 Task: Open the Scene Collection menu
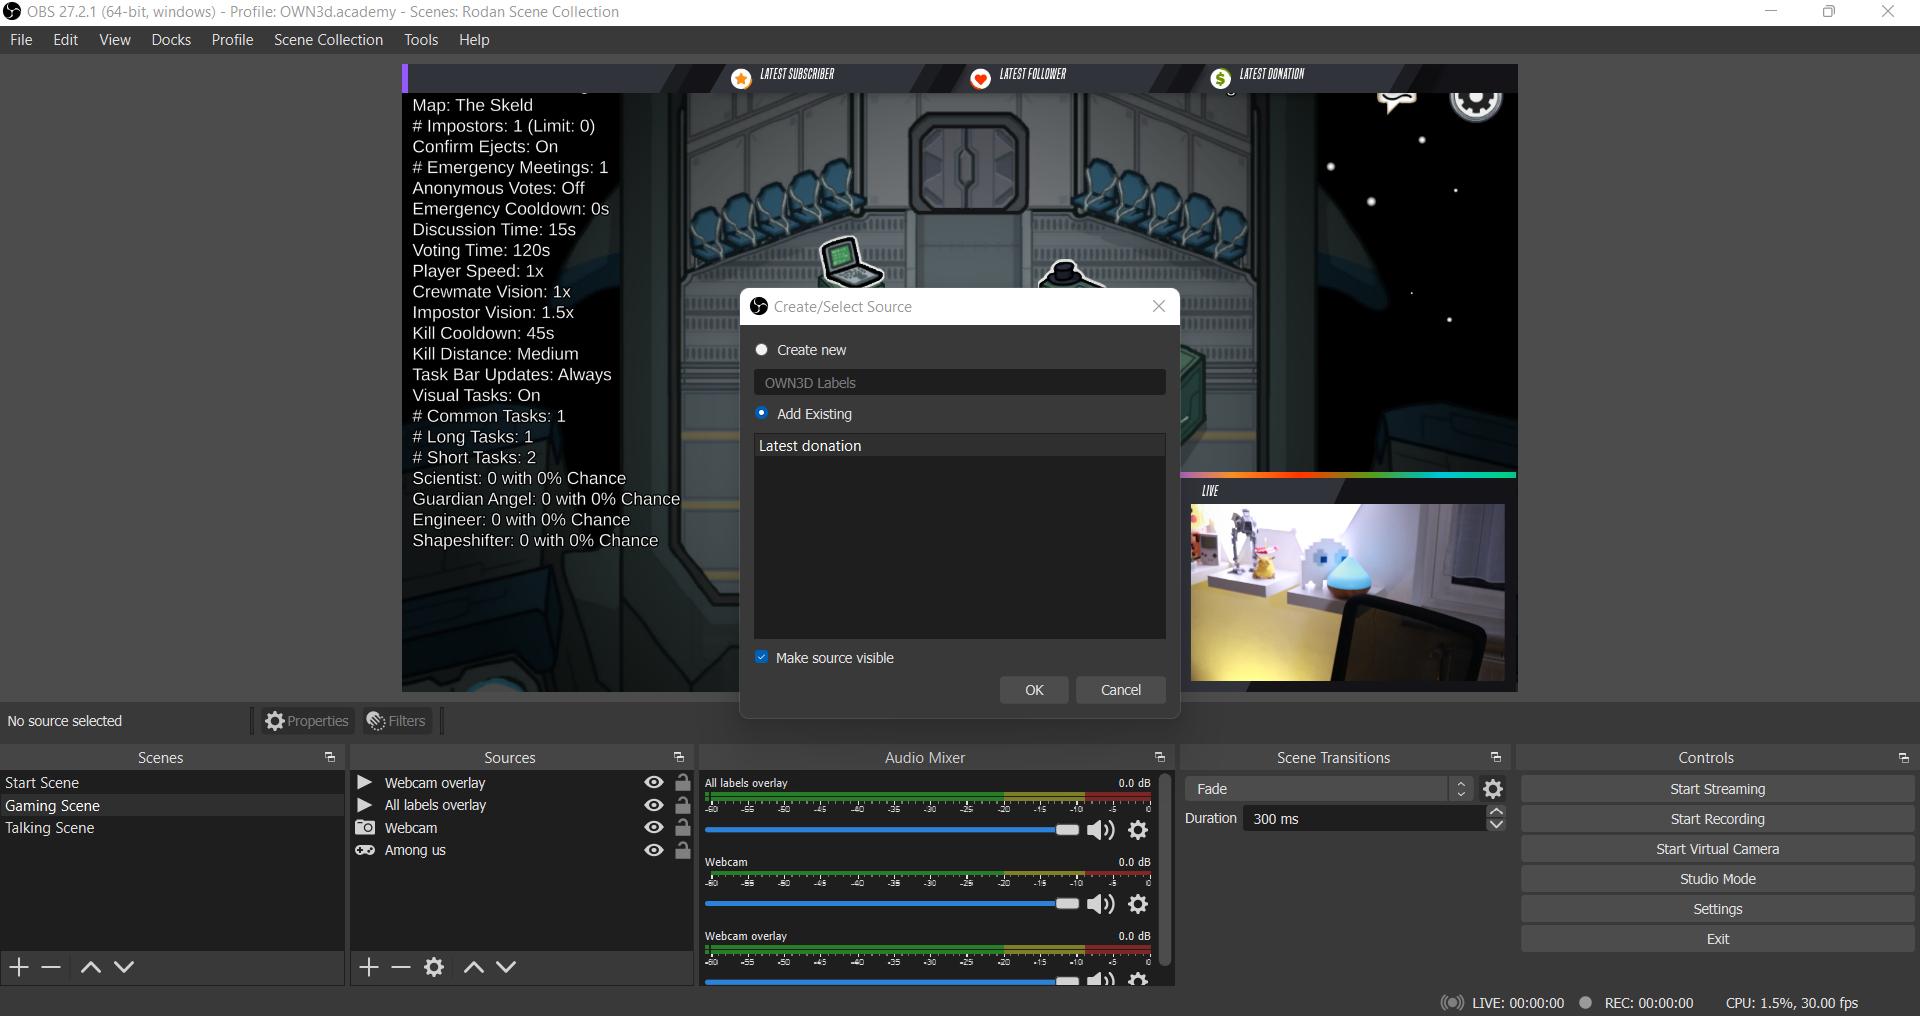point(328,40)
